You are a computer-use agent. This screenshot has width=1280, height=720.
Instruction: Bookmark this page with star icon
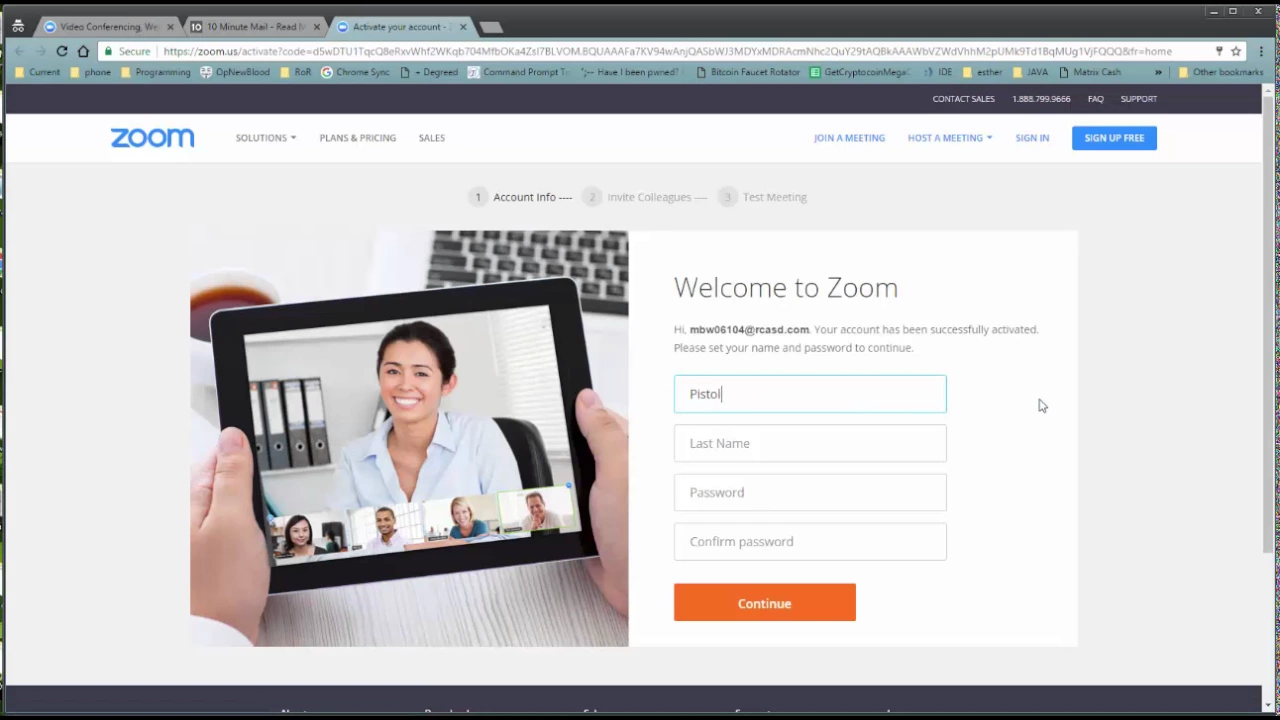[x=1236, y=51]
